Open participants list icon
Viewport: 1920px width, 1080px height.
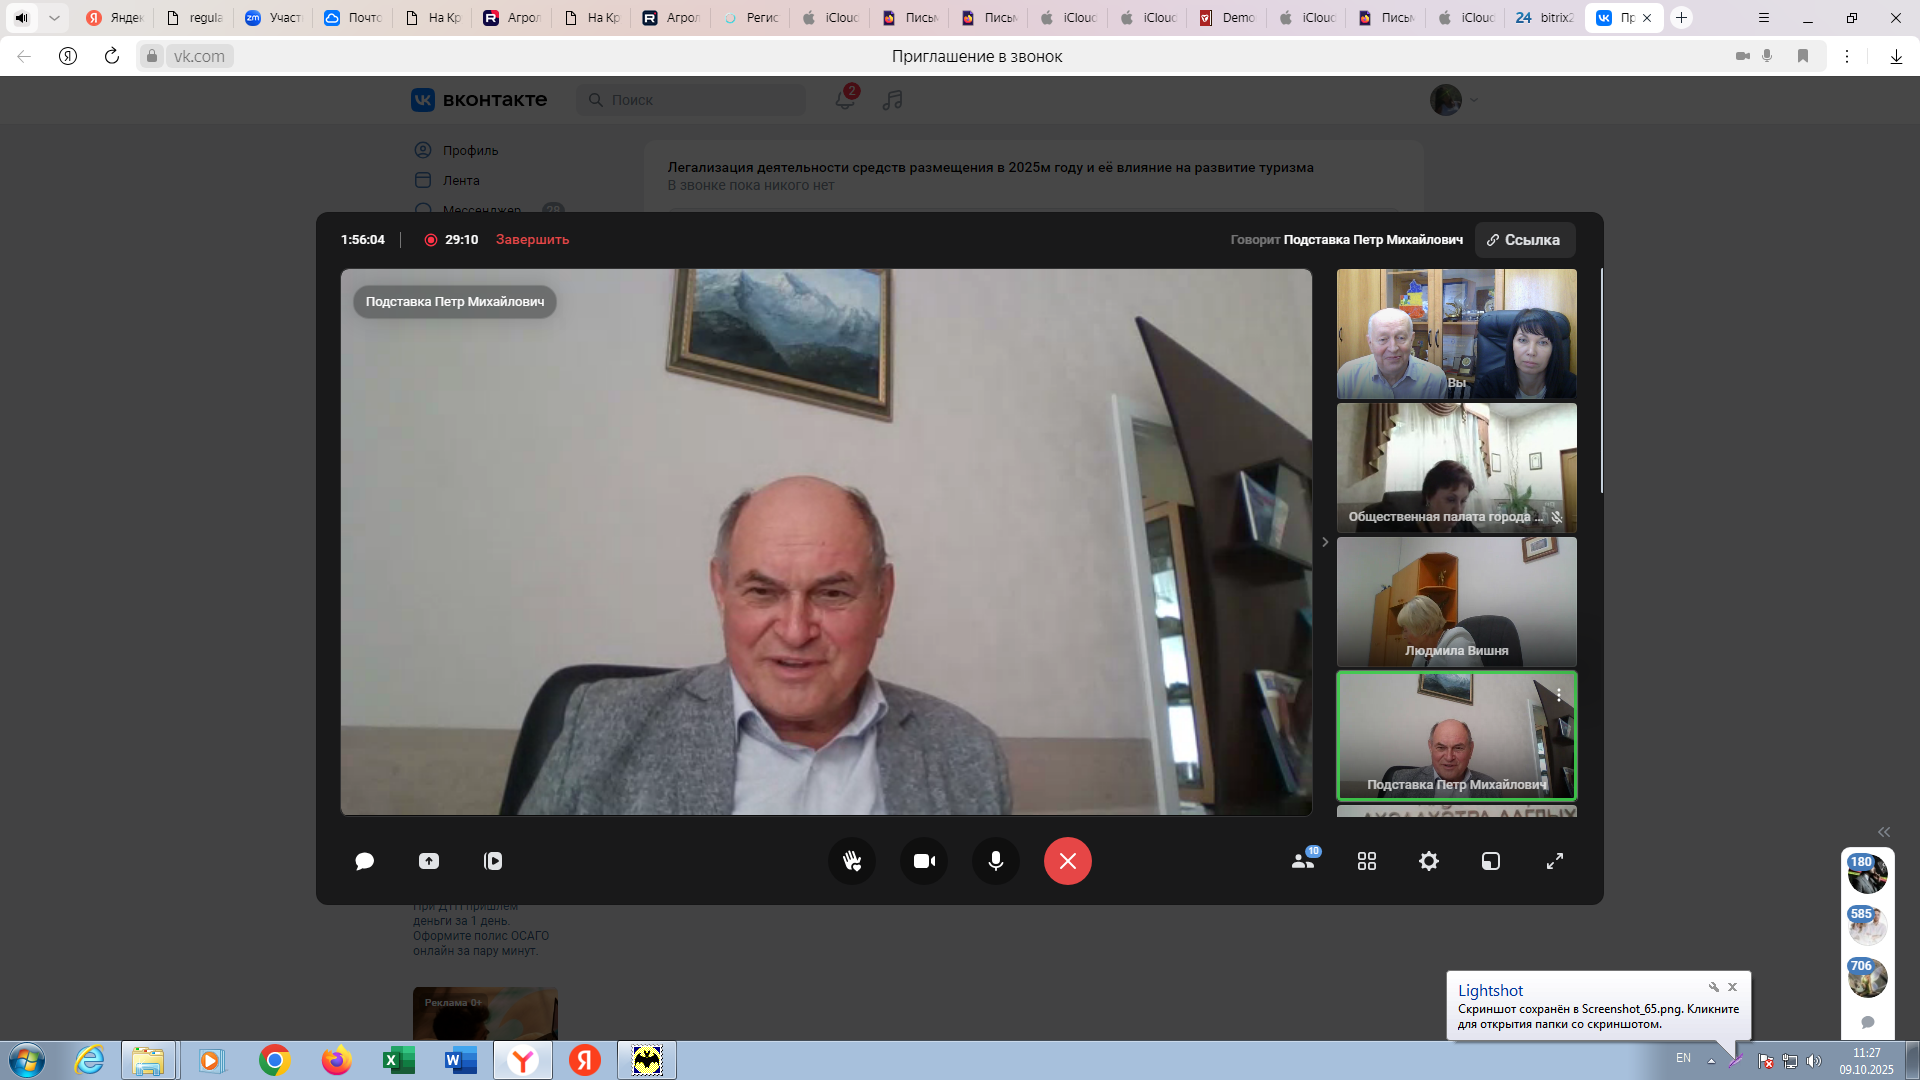(1303, 861)
